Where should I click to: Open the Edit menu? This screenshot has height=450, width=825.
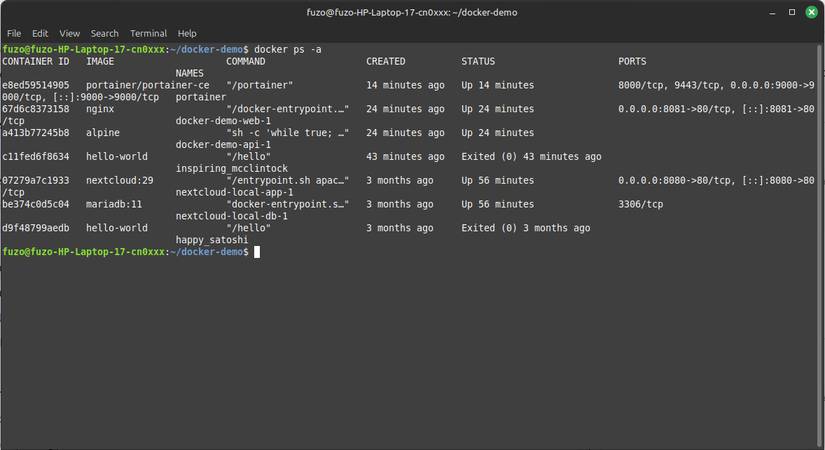[x=40, y=33]
